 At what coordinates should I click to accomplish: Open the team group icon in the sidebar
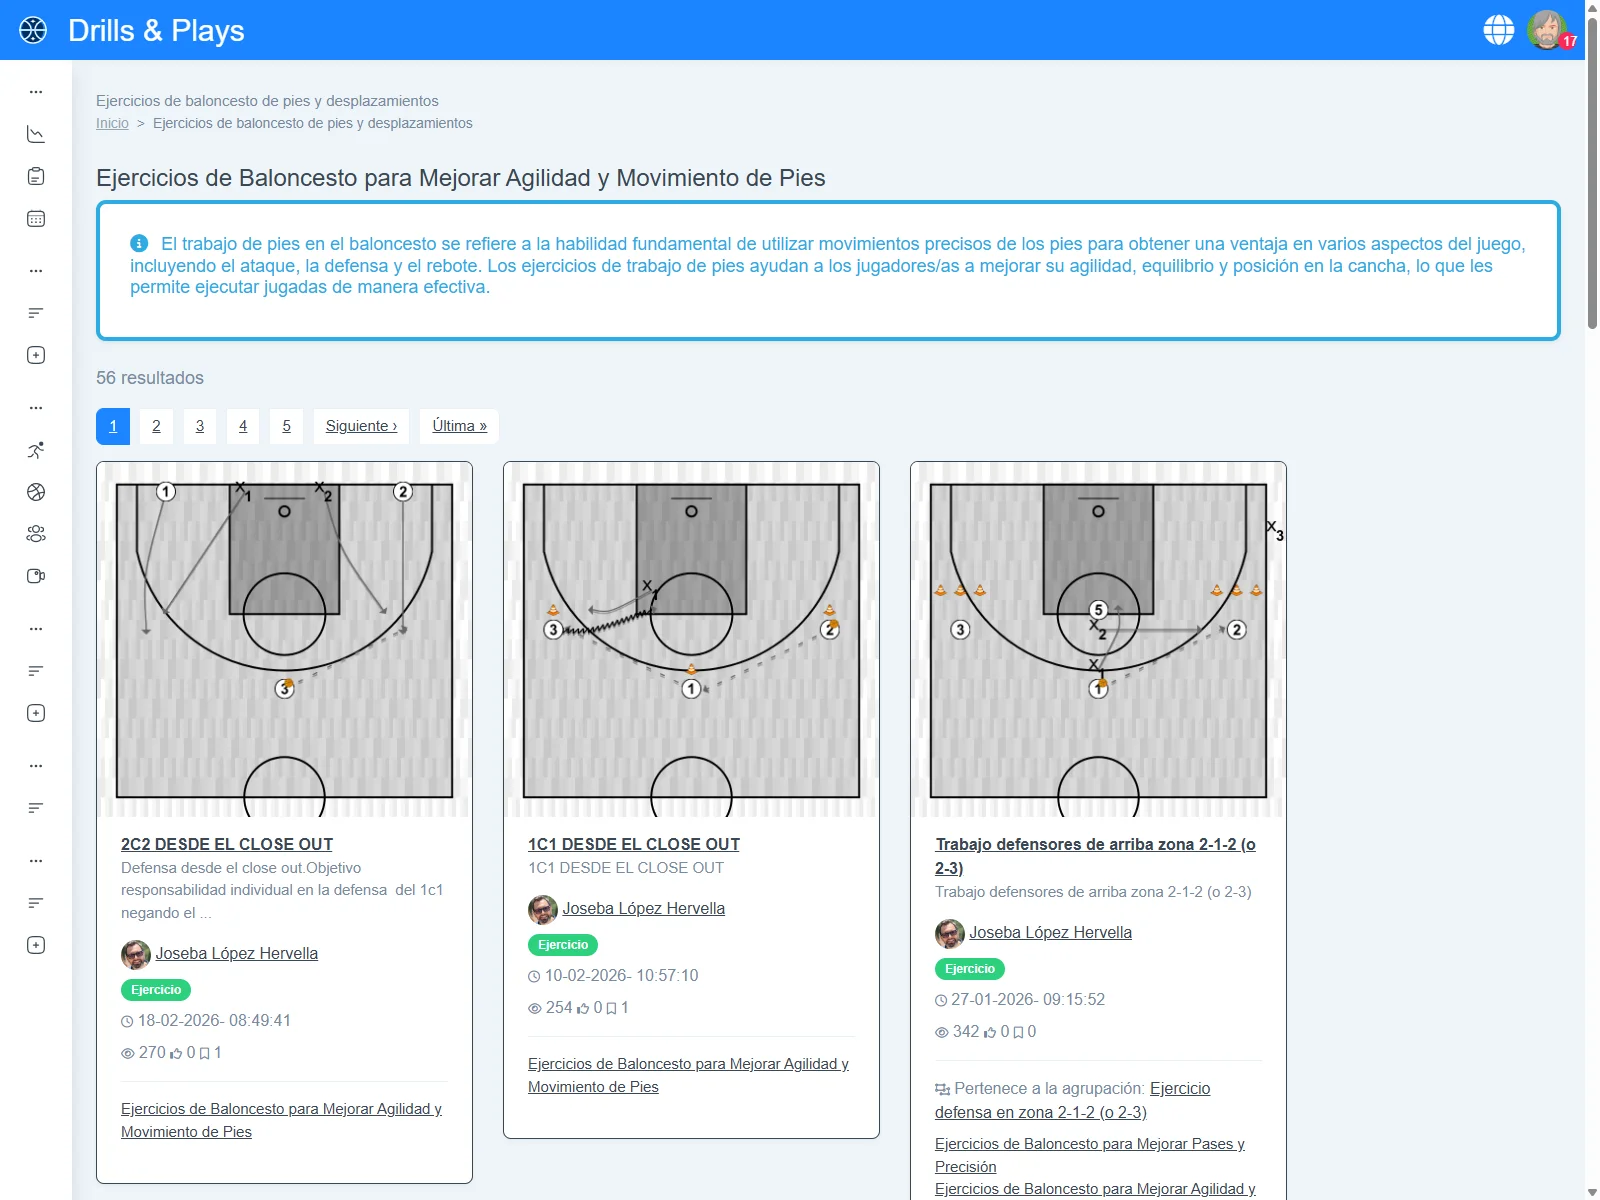[36, 534]
